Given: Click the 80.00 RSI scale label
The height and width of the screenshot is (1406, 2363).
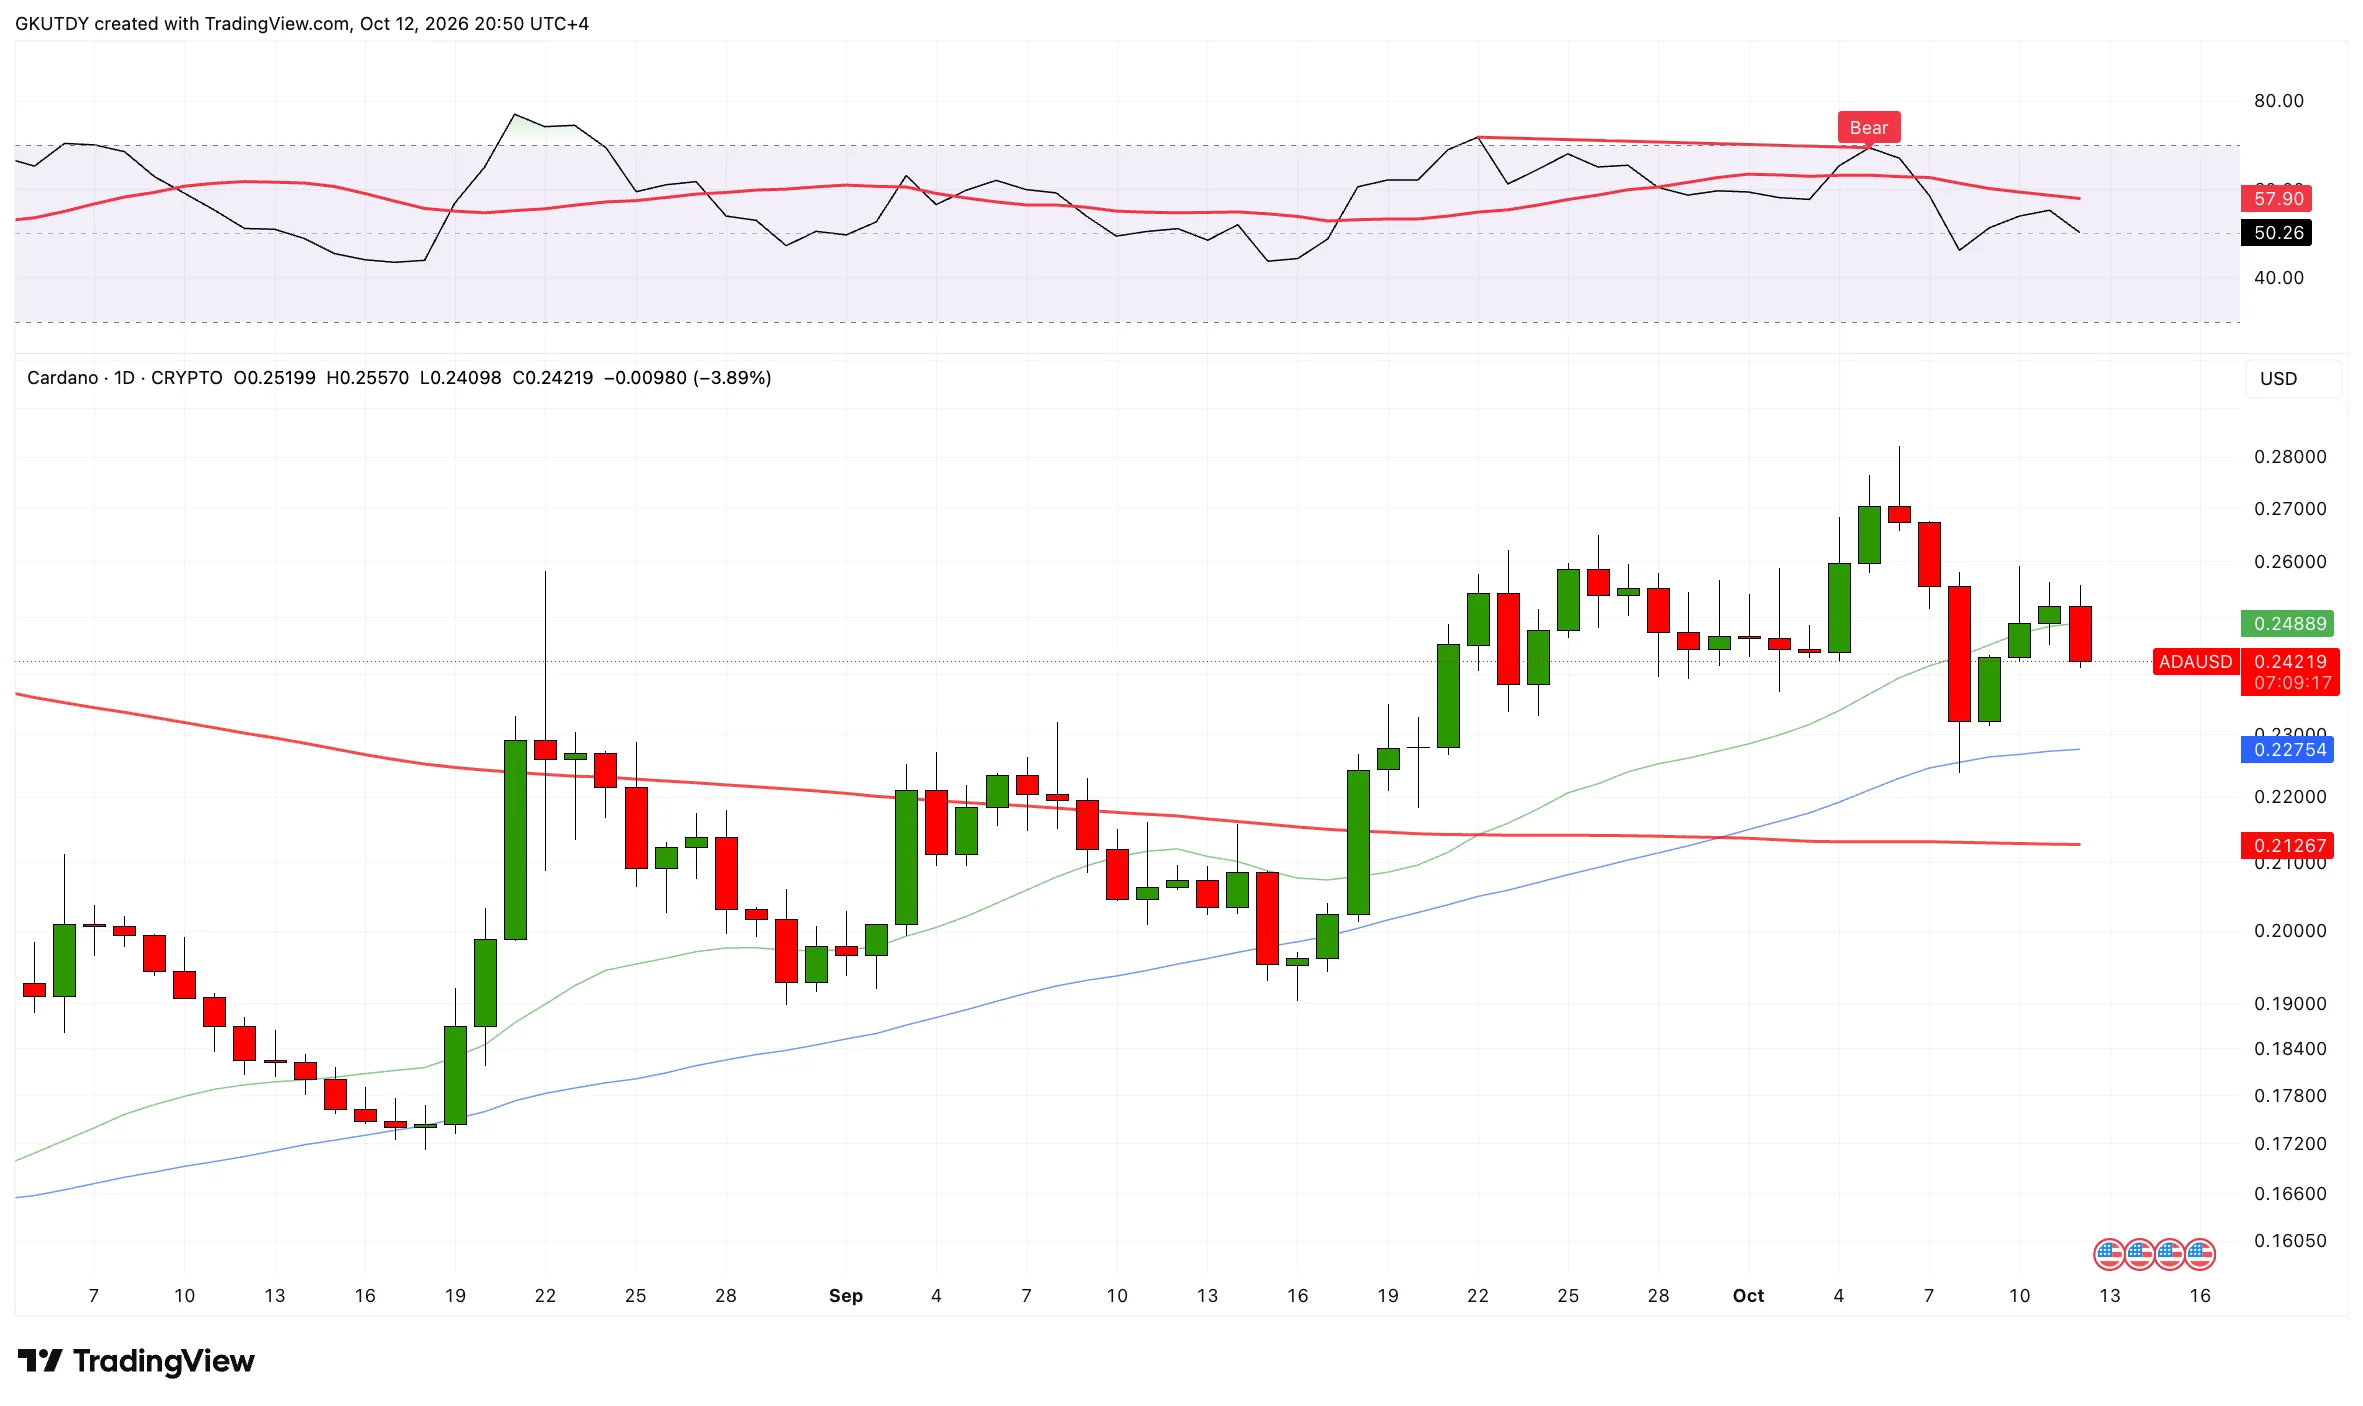Looking at the screenshot, I should (x=2278, y=101).
